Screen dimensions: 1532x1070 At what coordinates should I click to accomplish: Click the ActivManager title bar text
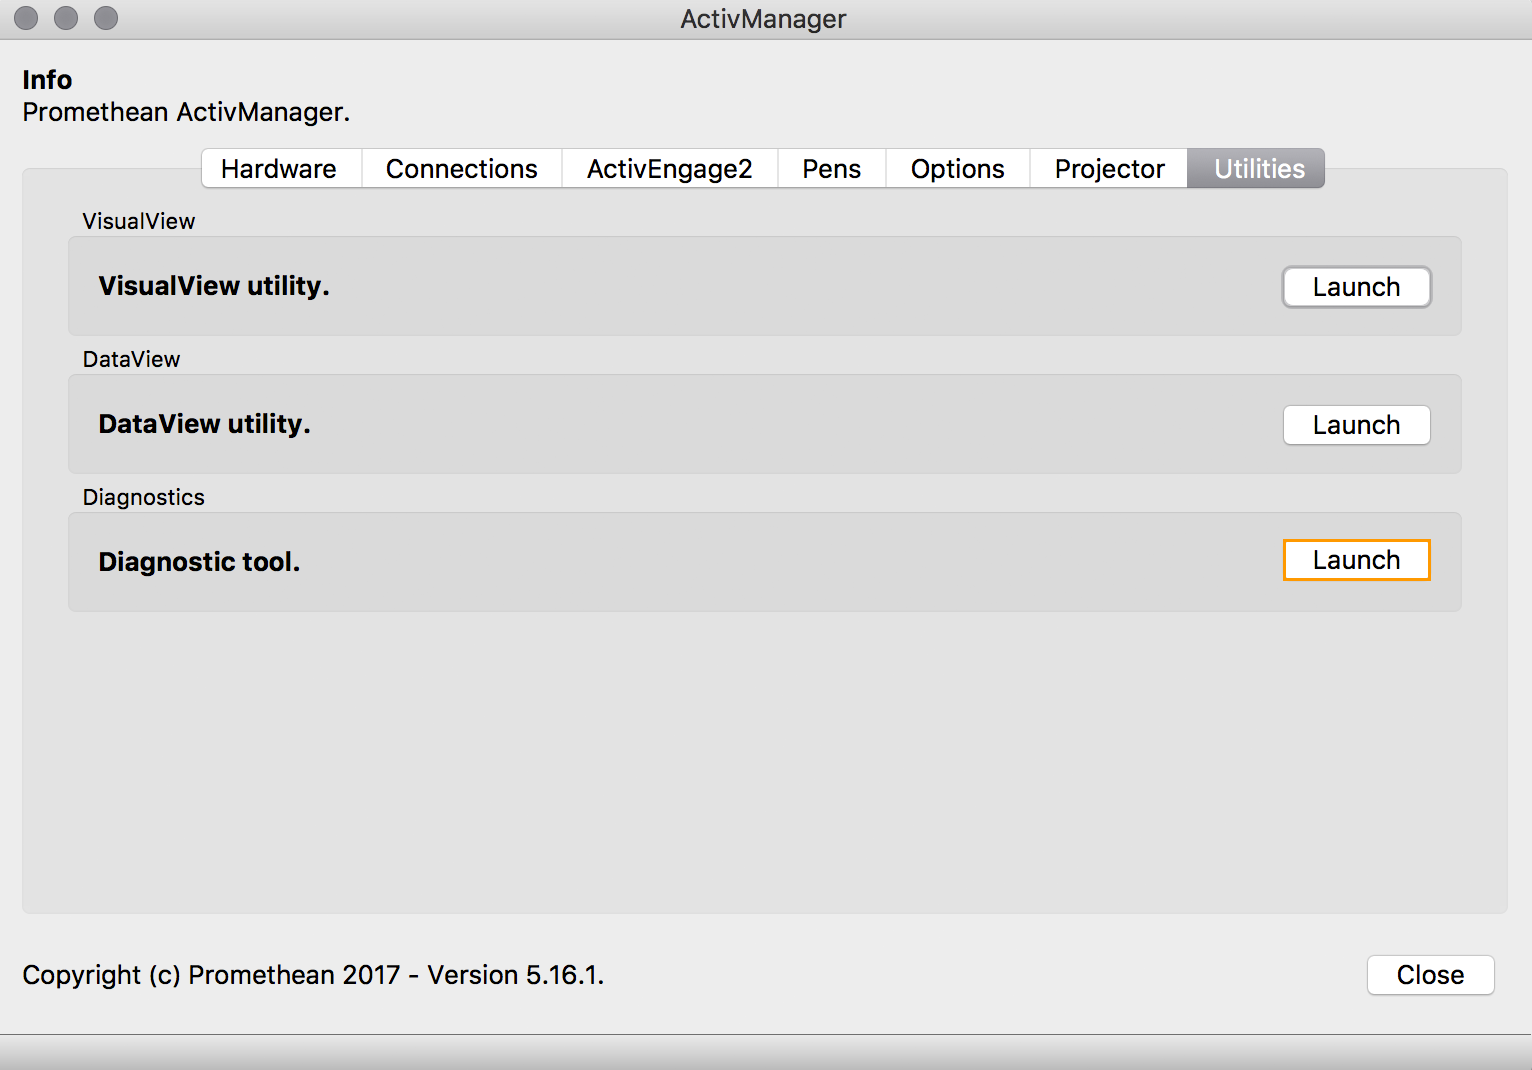point(763,18)
